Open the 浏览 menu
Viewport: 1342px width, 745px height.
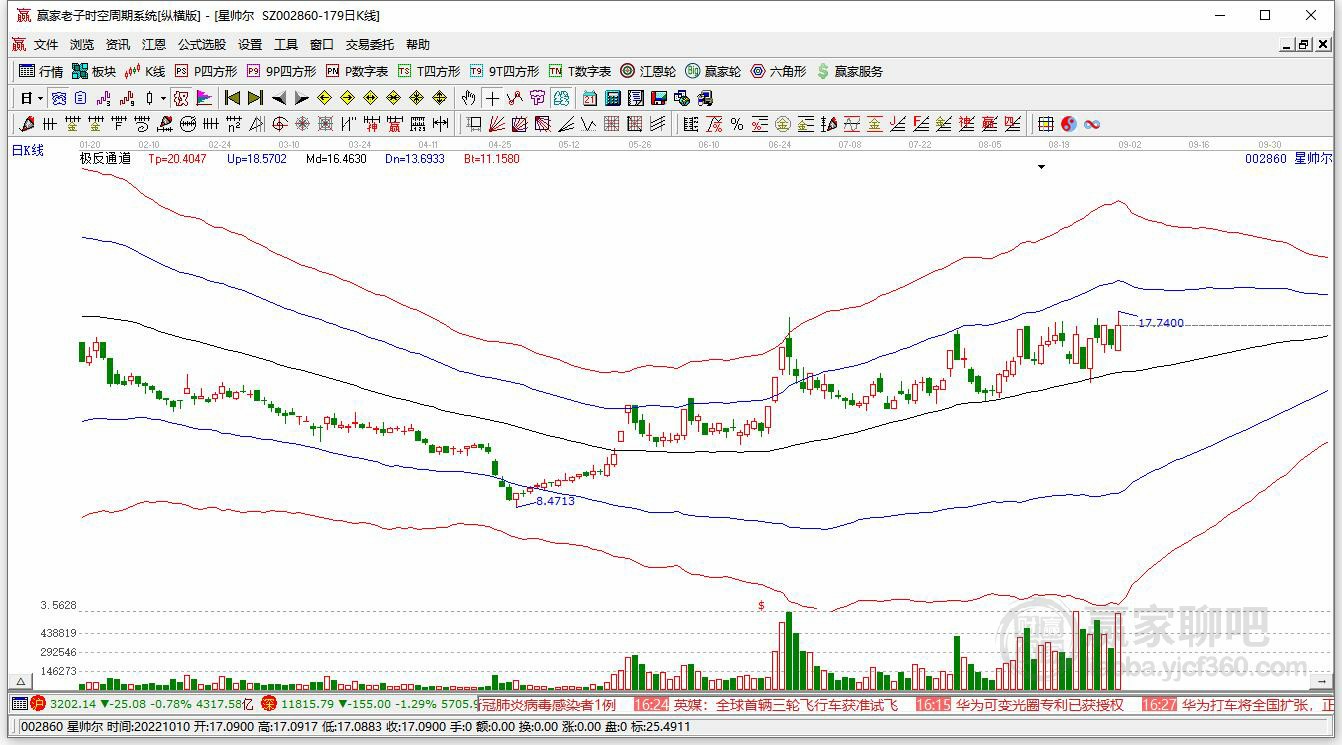point(82,45)
